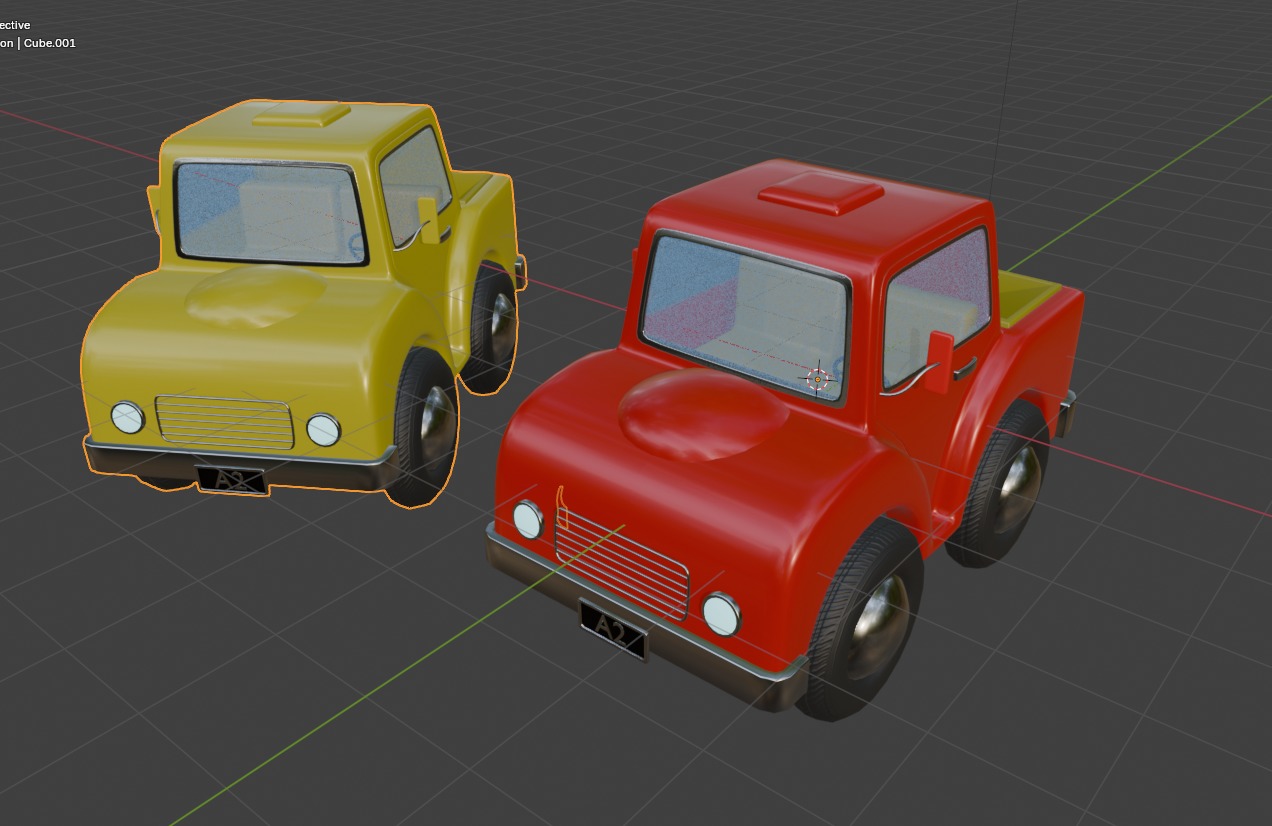Viewport: 1272px width, 826px height.
Task: Click the yellow truck's front grille
Action: point(224,423)
